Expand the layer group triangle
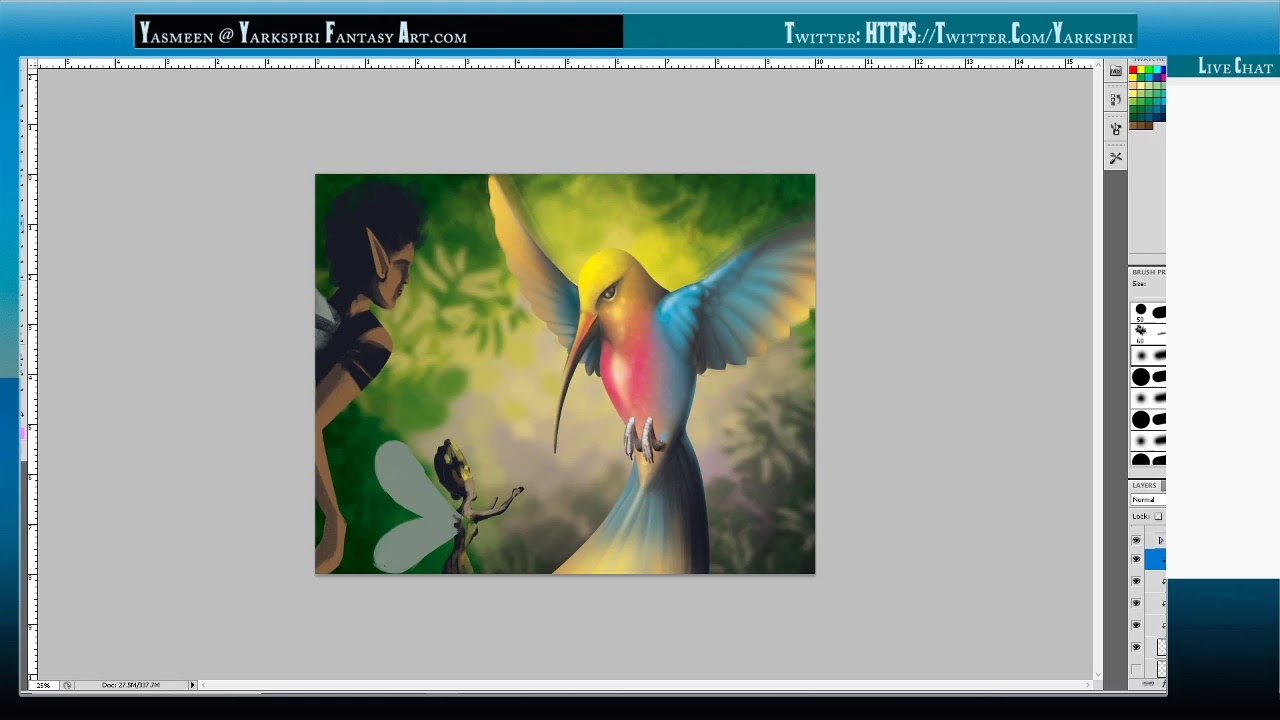 [1160, 540]
